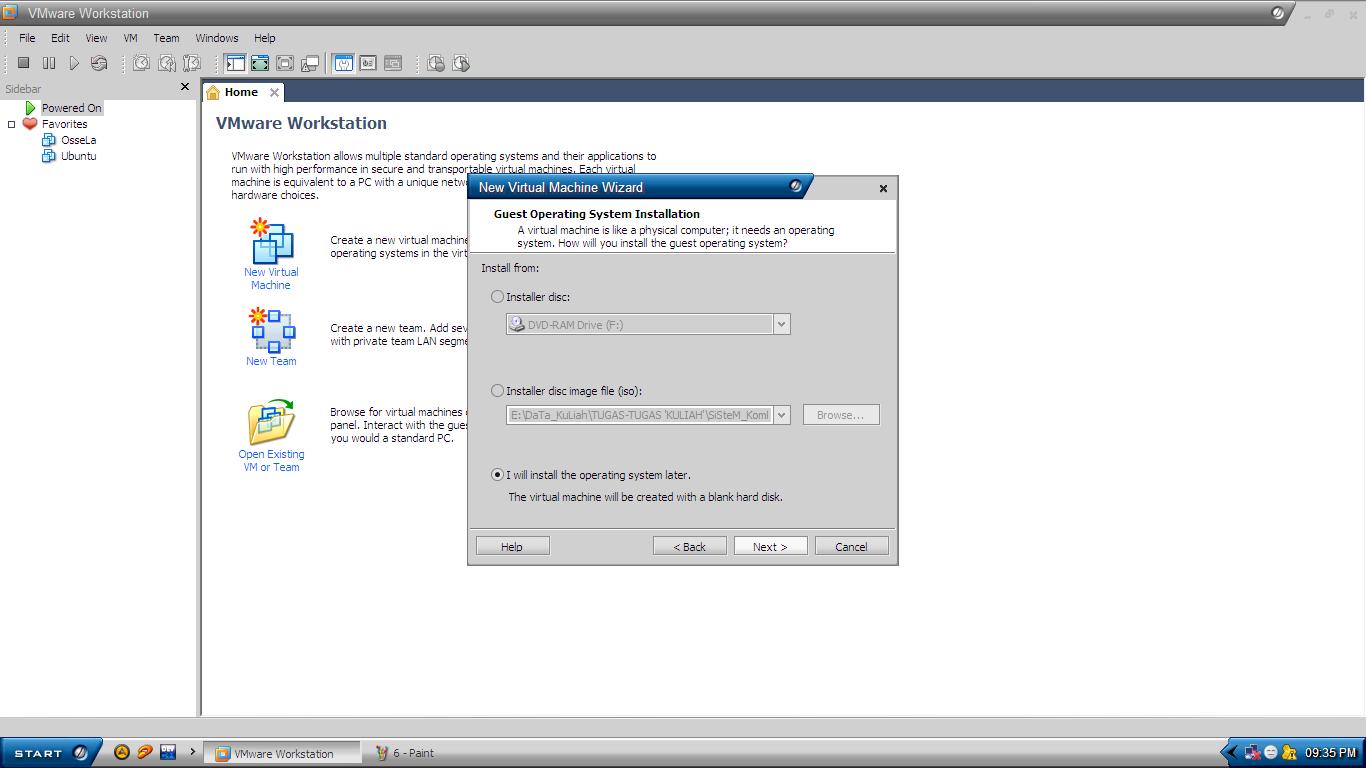Close the Sidebar panel with X
1366x768 pixels.
click(184, 87)
